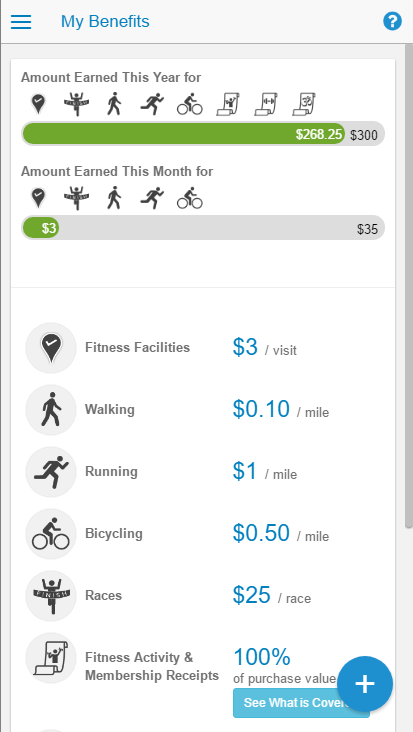The image size is (413, 732).
Task: Click the dumbbell receipt icon in yearly row
Action: click(x=266, y=104)
